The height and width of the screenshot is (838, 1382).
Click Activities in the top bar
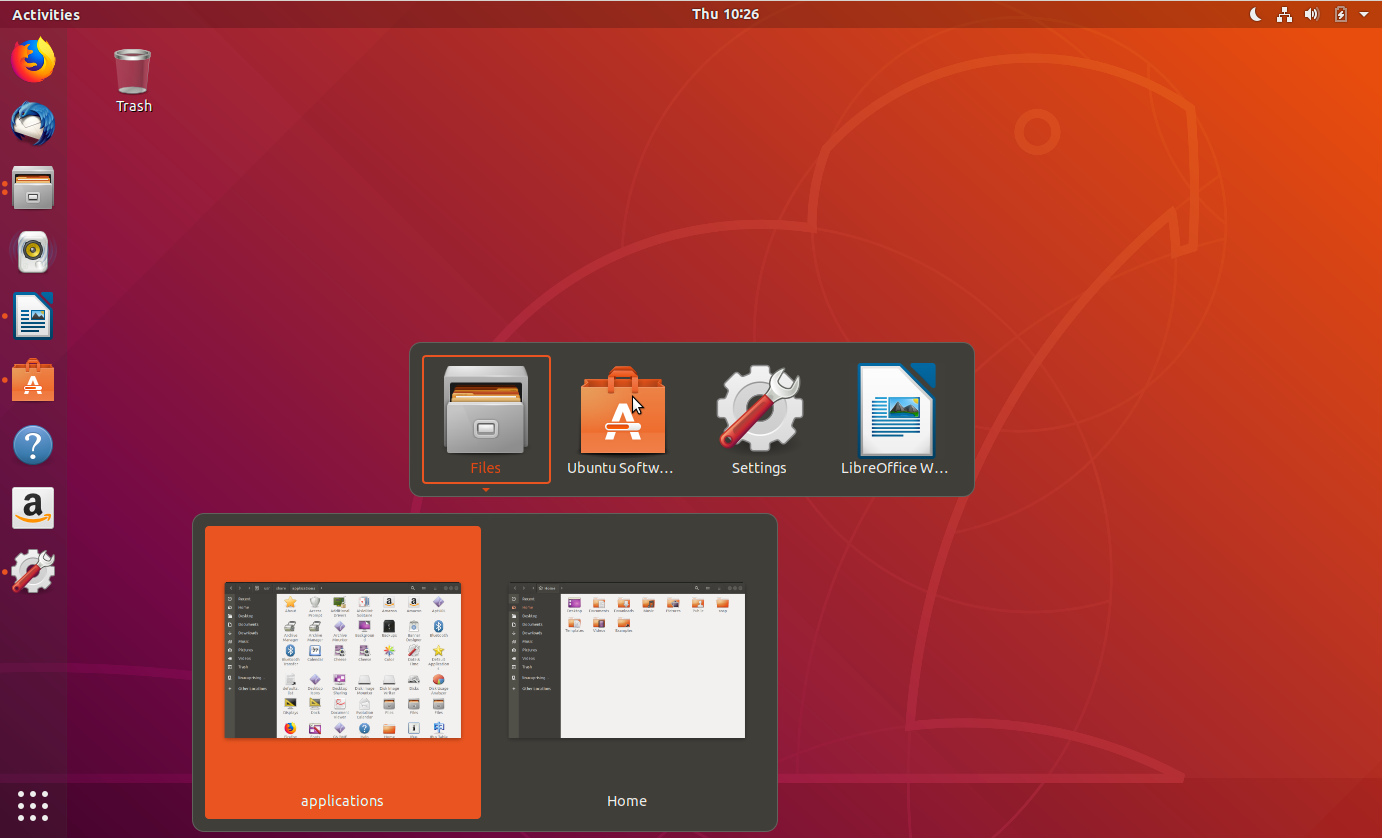click(x=45, y=14)
